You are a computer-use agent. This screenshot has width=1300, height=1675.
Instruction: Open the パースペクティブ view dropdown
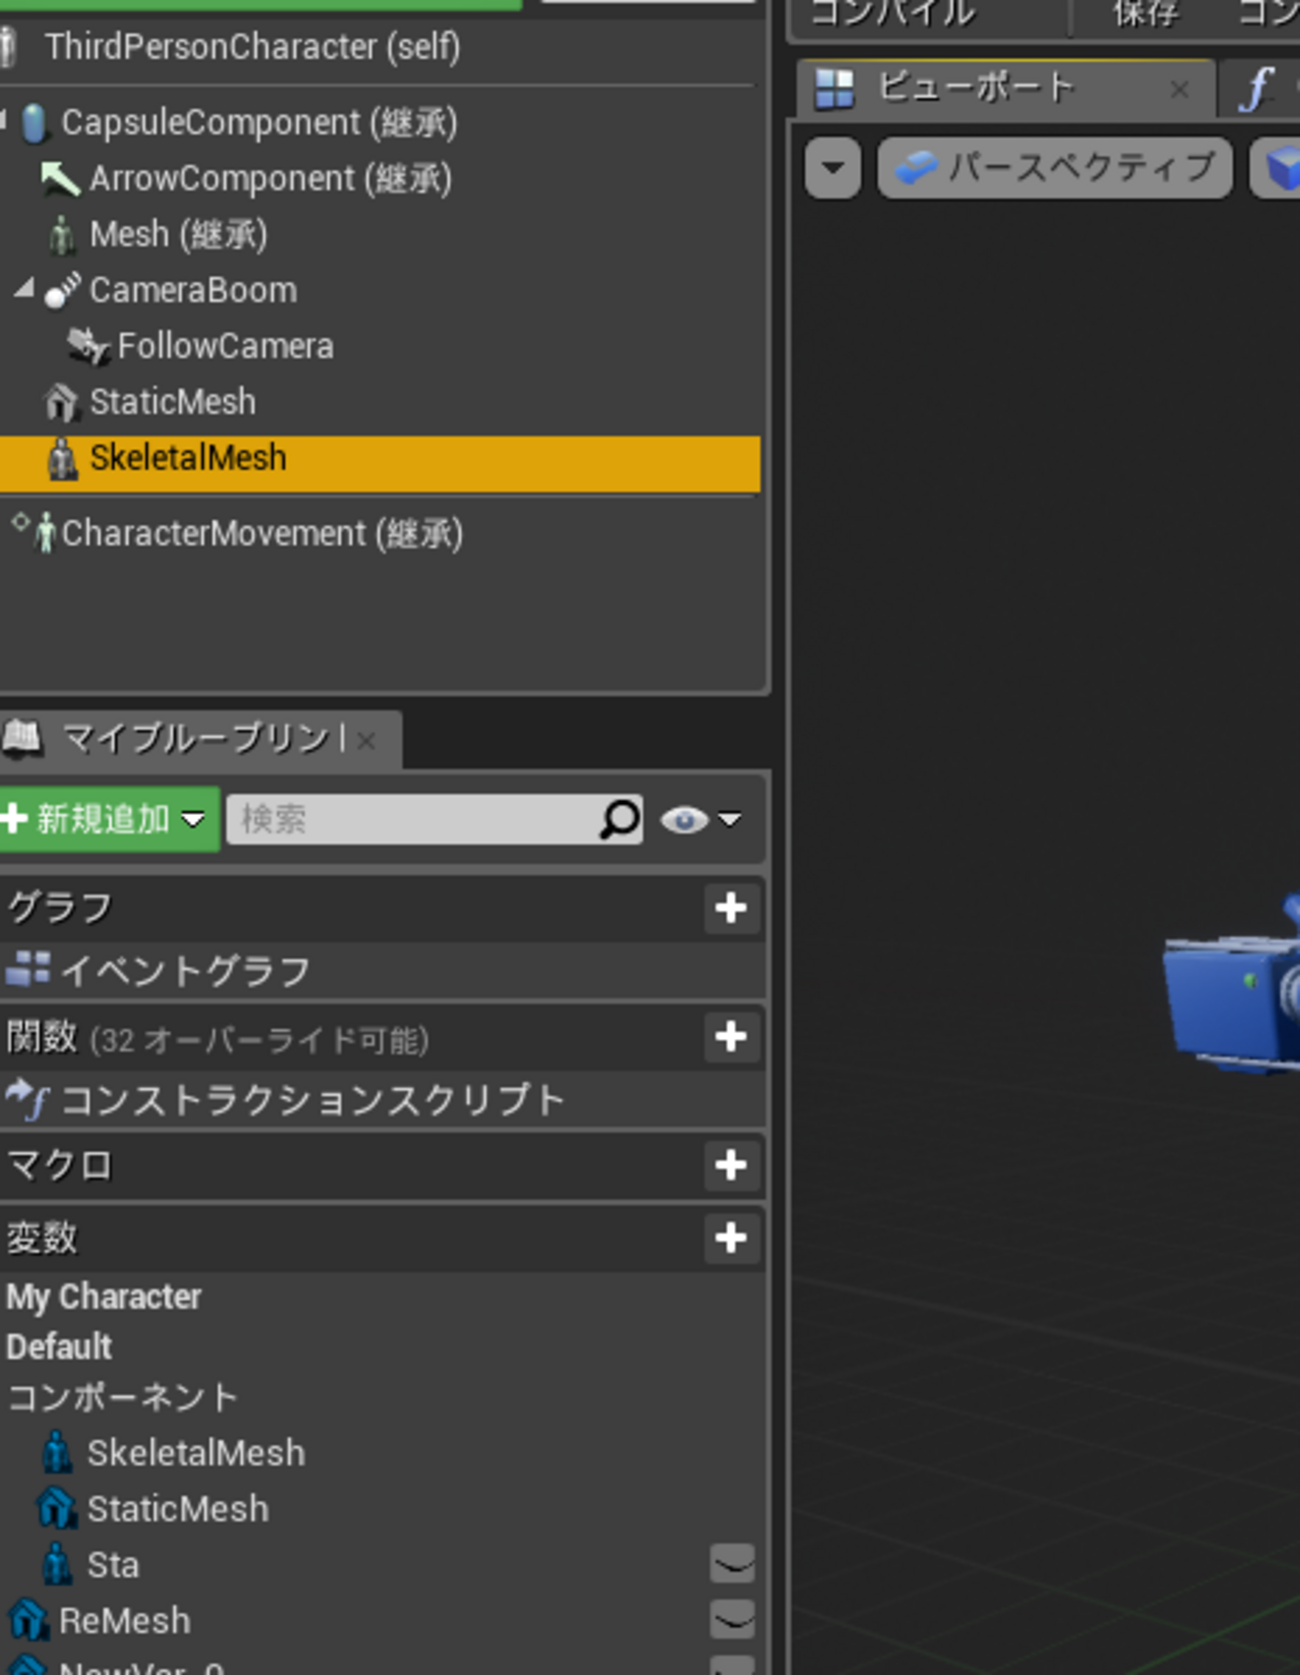click(x=1056, y=167)
